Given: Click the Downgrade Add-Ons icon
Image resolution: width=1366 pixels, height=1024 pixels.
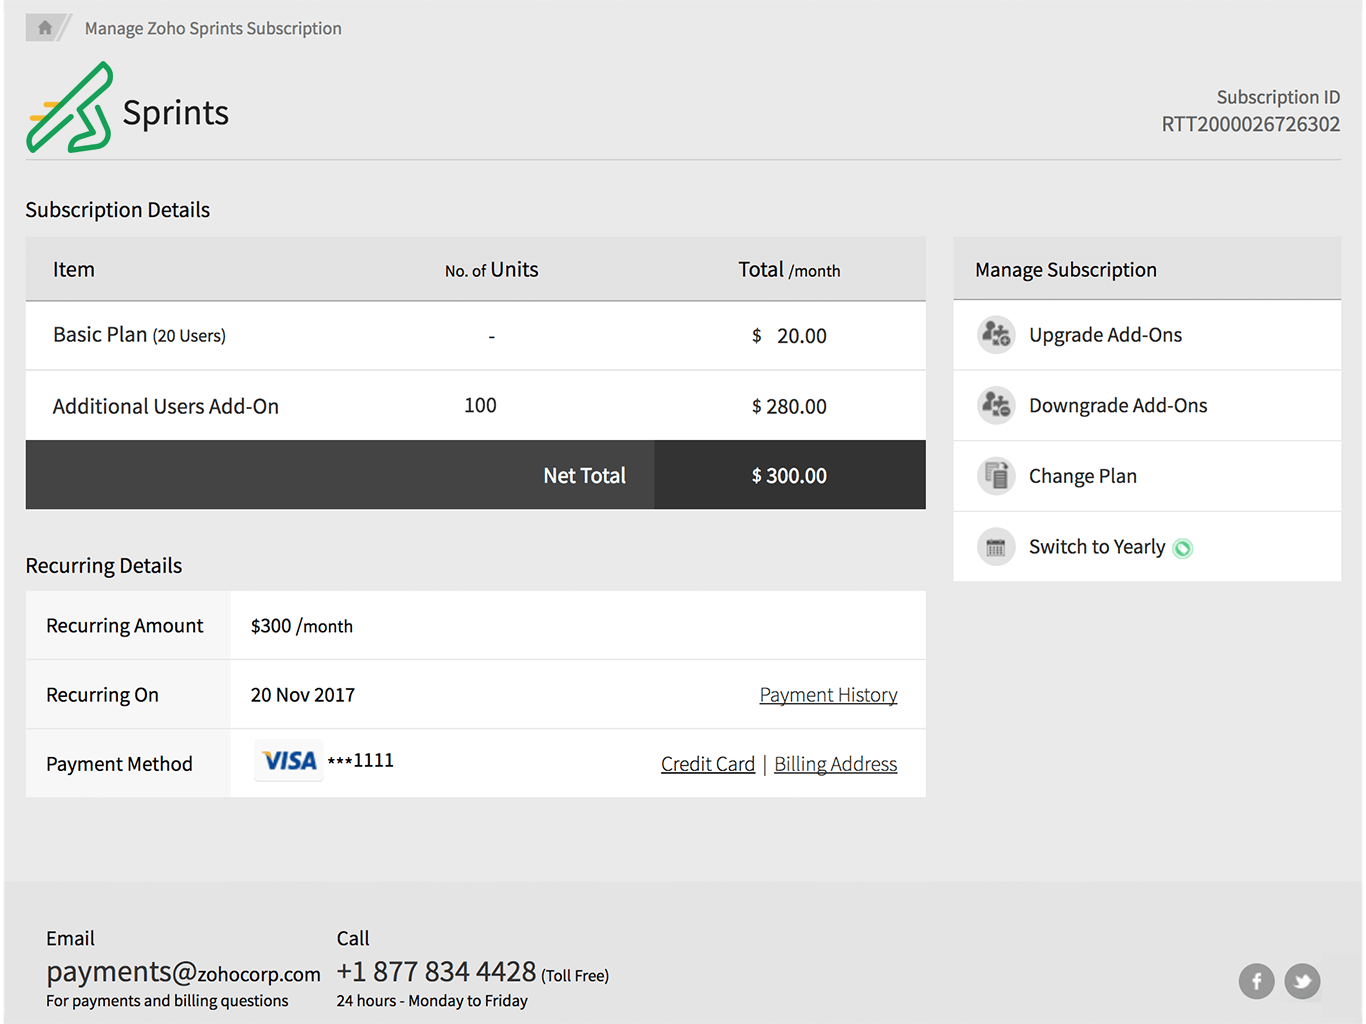Looking at the screenshot, I should pyautogui.click(x=996, y=405).
